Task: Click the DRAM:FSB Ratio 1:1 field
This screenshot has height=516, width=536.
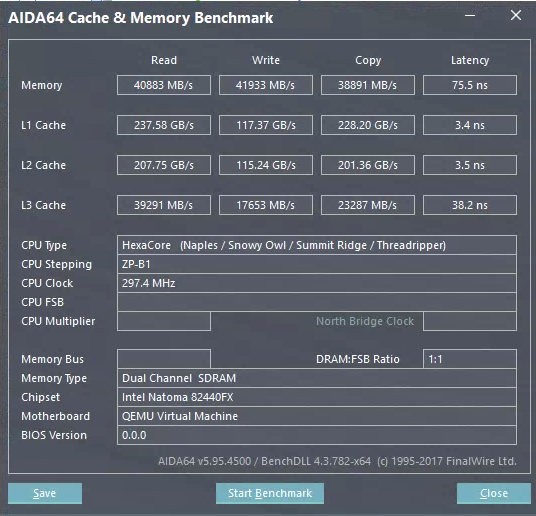Action: tap(470, 359)
